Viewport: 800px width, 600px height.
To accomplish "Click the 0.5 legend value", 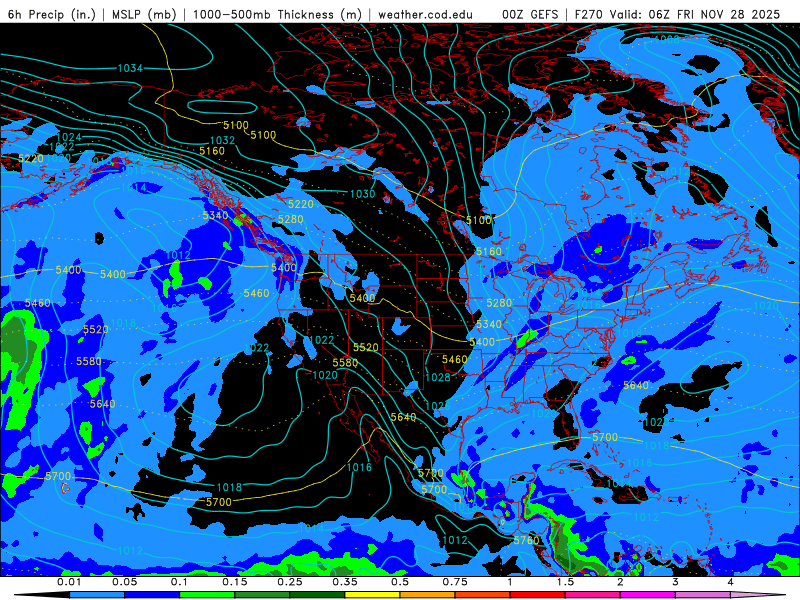I will click(400, 582).
